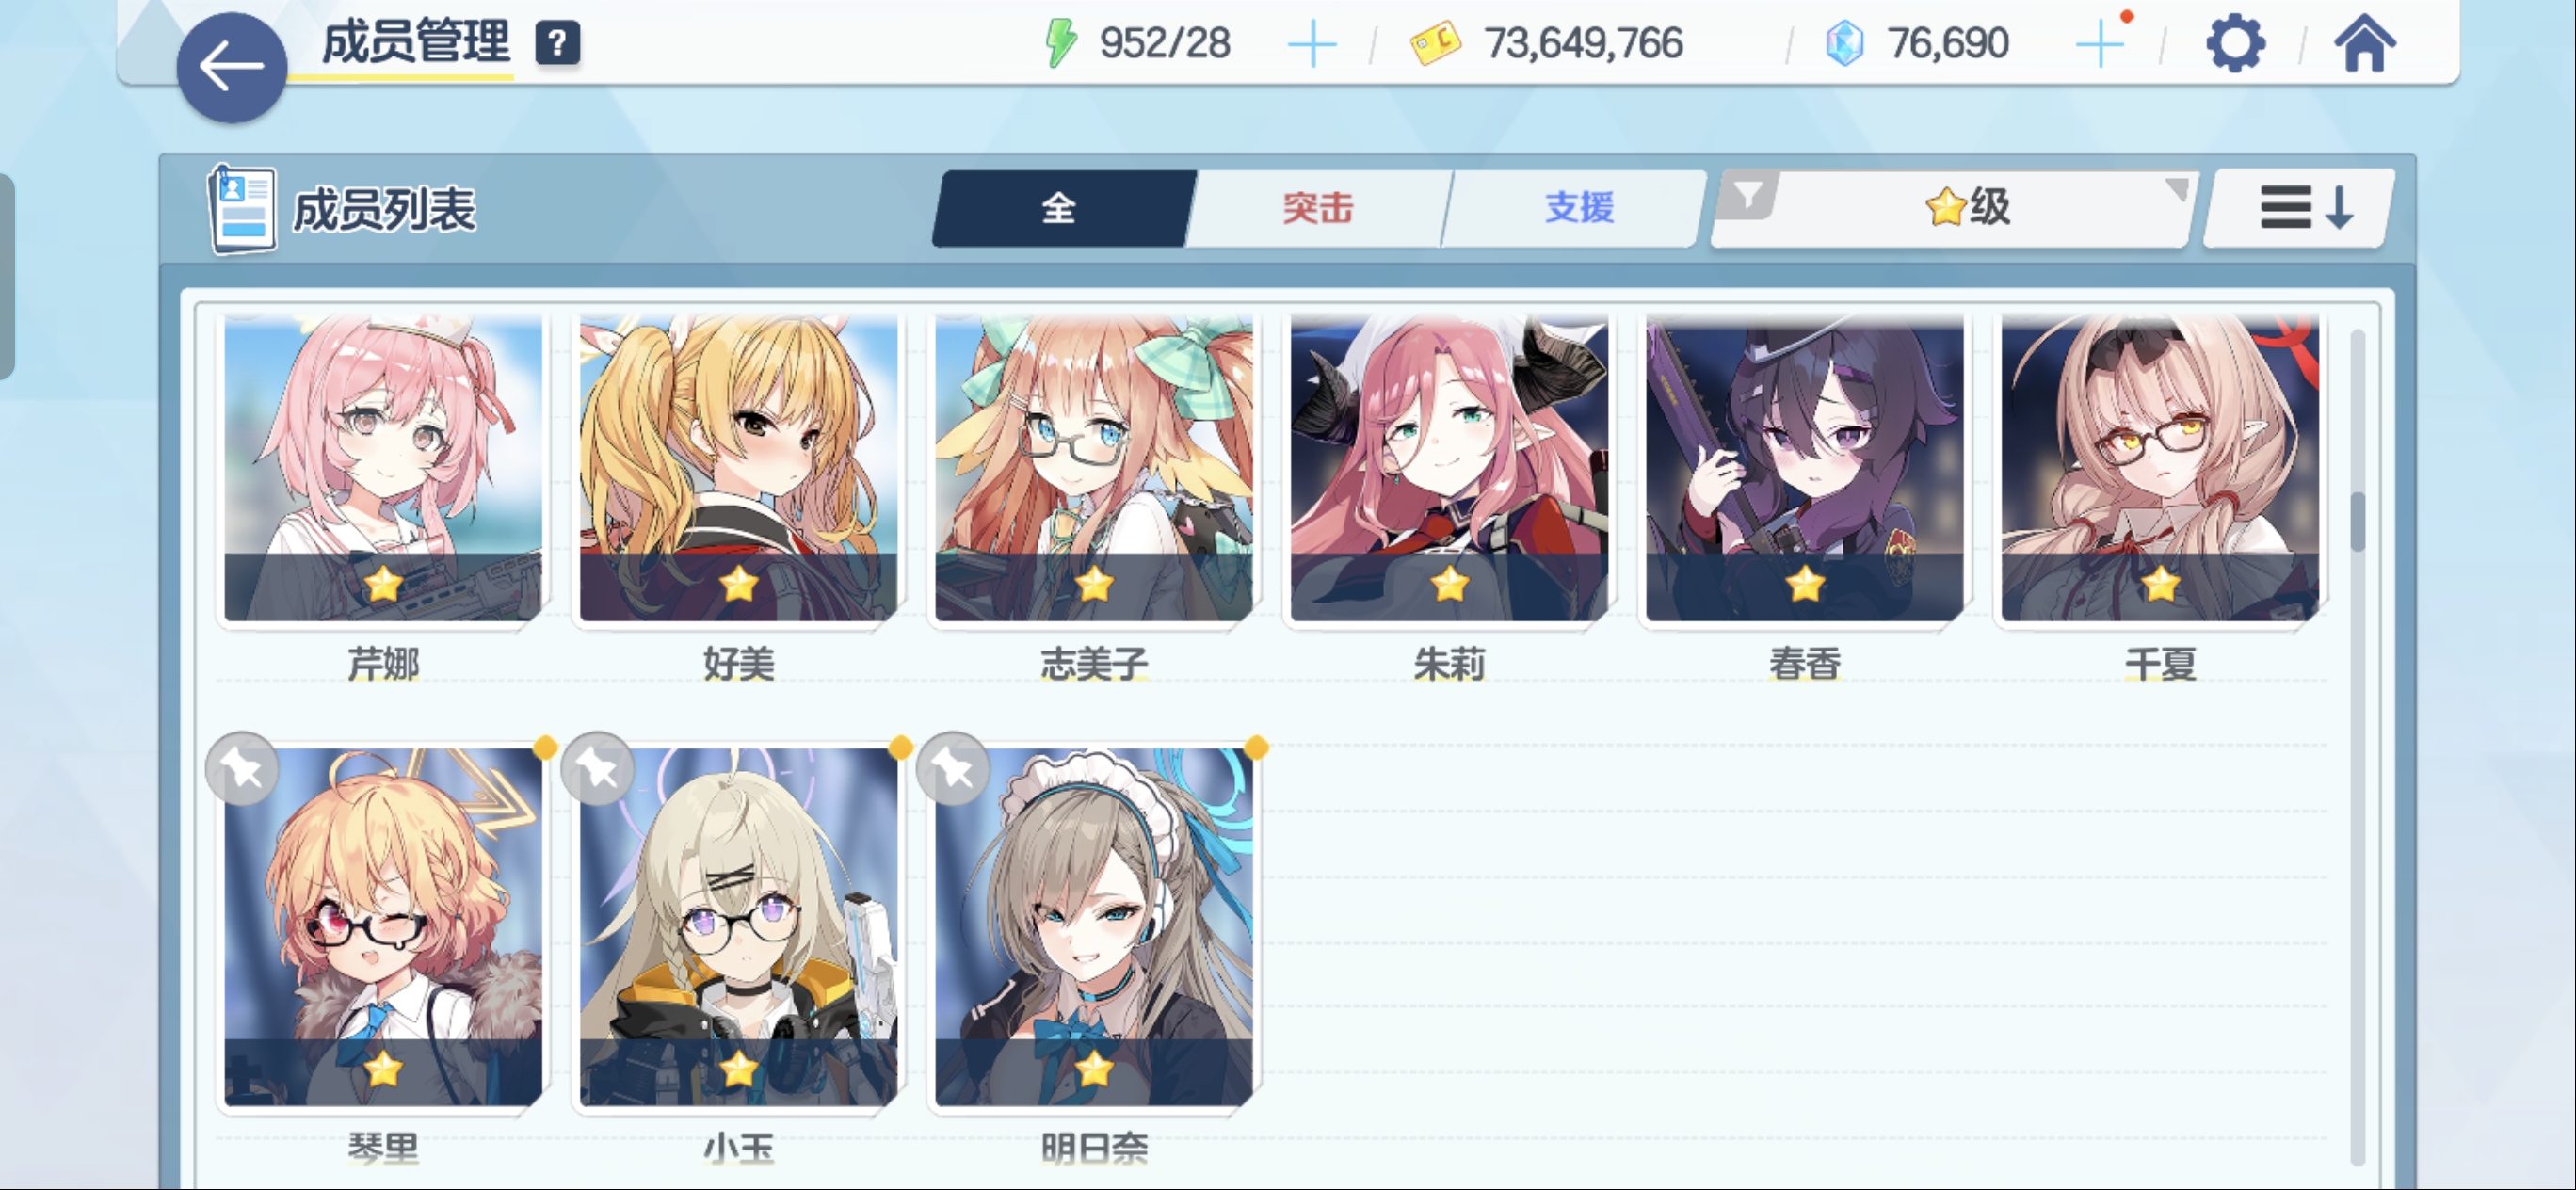The width and height of the screenshot is (2576, 1190).
Task: Click the green energy bolt icon
Action: 1060,43
